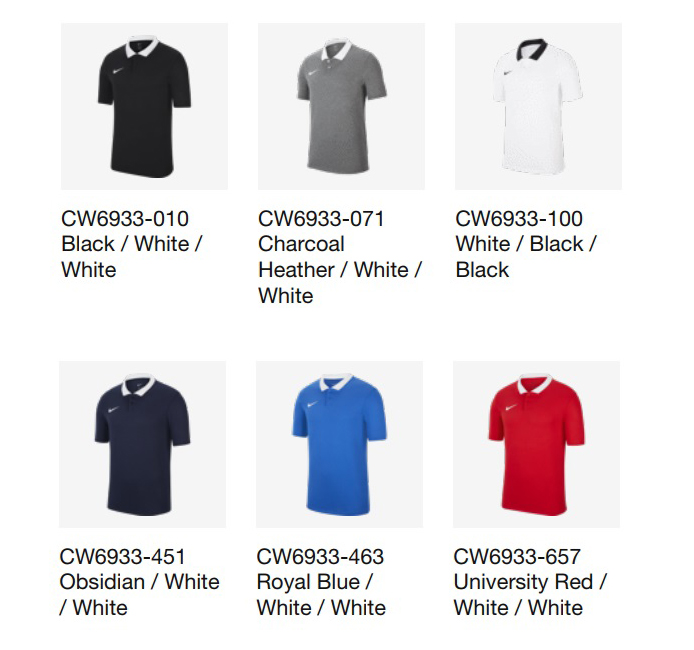Select the university red polo image
Image resolution: width=694 pixels, height=650 pixels.
point(536,444)
